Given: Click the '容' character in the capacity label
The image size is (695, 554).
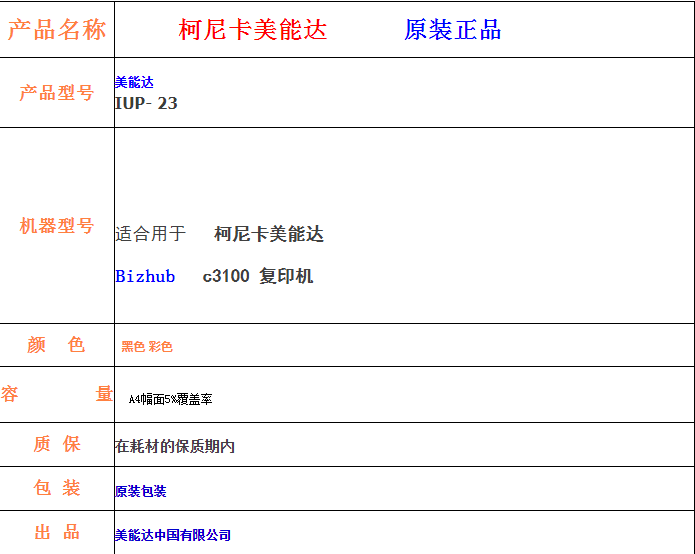Looking at the screenshot, I should coord(10,394).
